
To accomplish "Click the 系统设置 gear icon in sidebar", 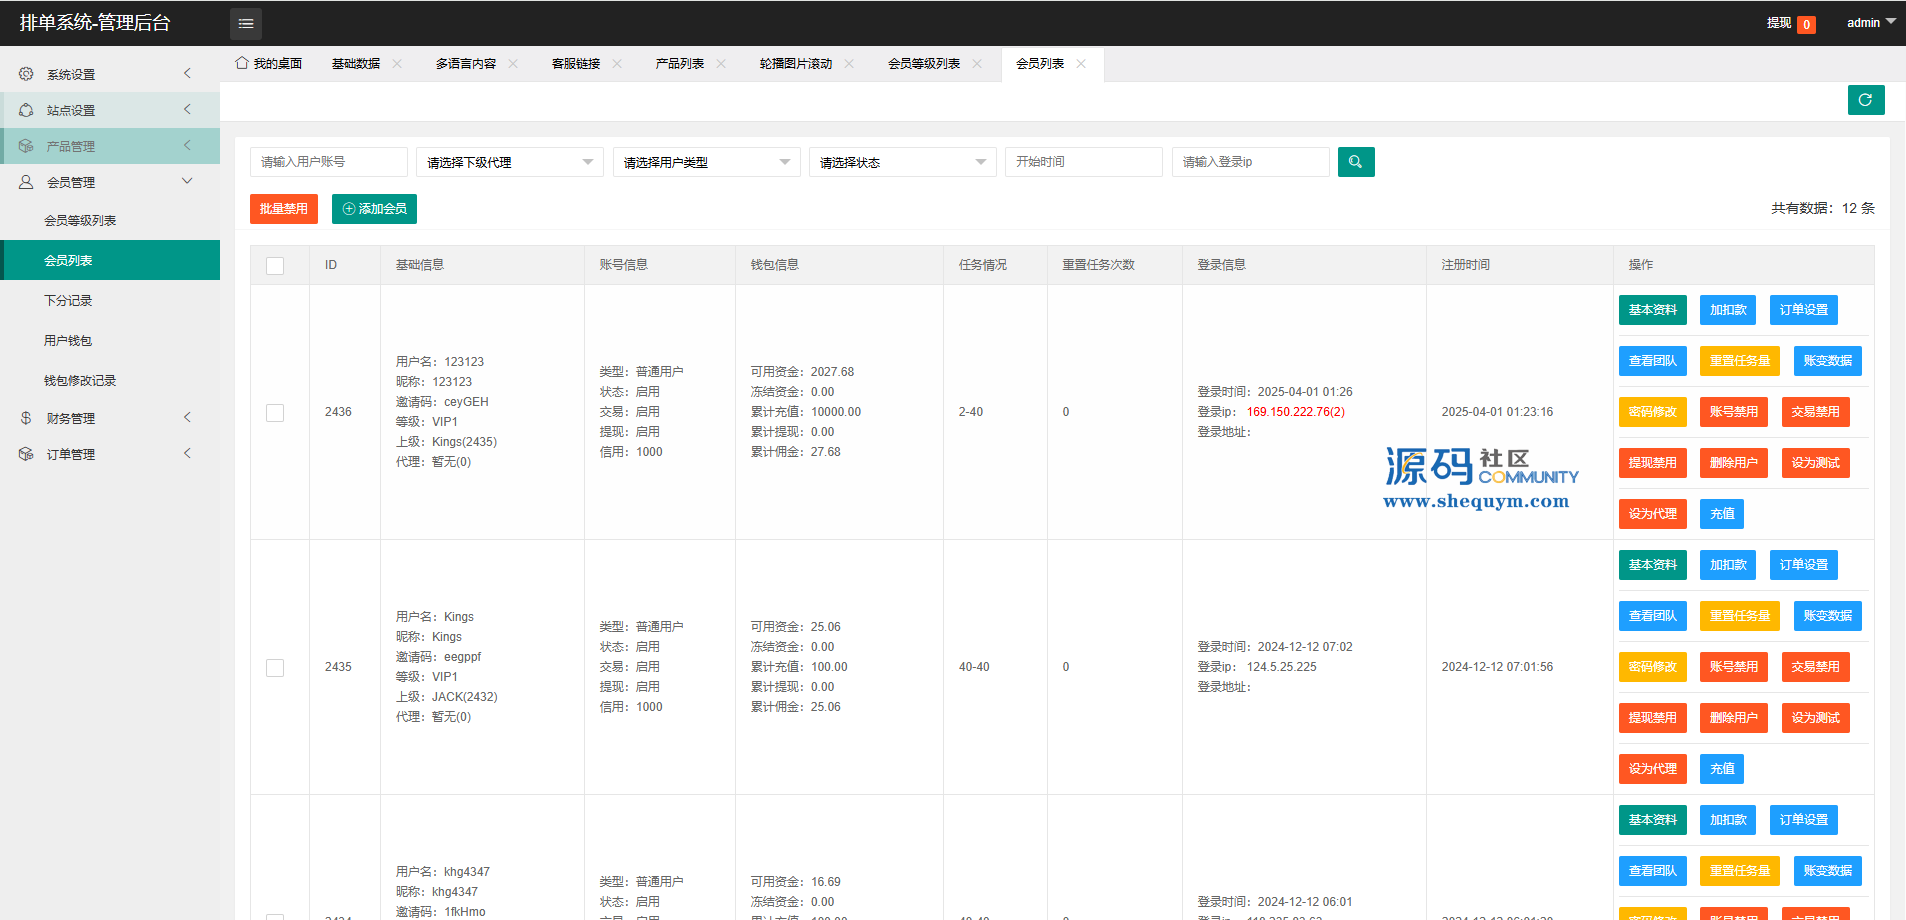I will click(26, 74).
